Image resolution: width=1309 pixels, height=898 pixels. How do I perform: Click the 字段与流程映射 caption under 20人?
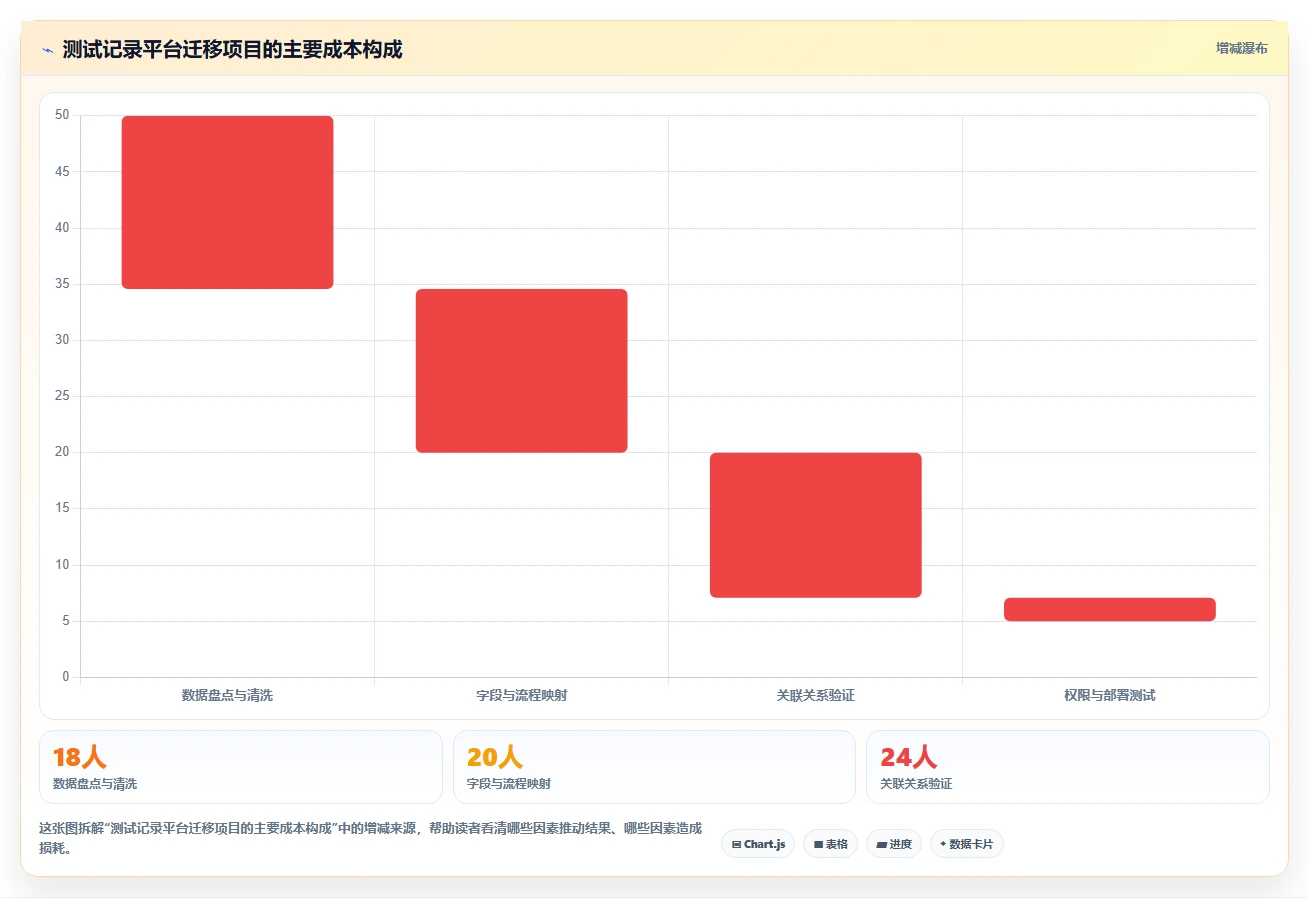[x=508, y=784]
